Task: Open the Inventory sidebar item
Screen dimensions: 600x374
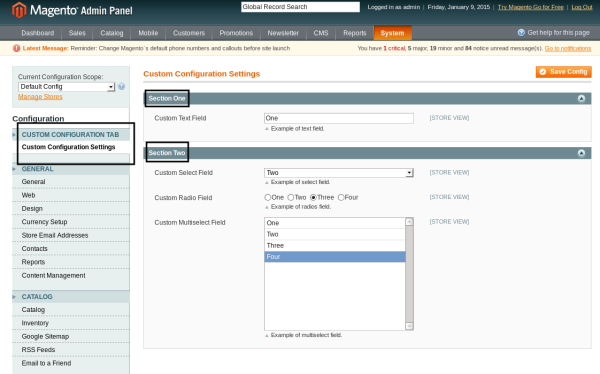Action: point(35,323)
